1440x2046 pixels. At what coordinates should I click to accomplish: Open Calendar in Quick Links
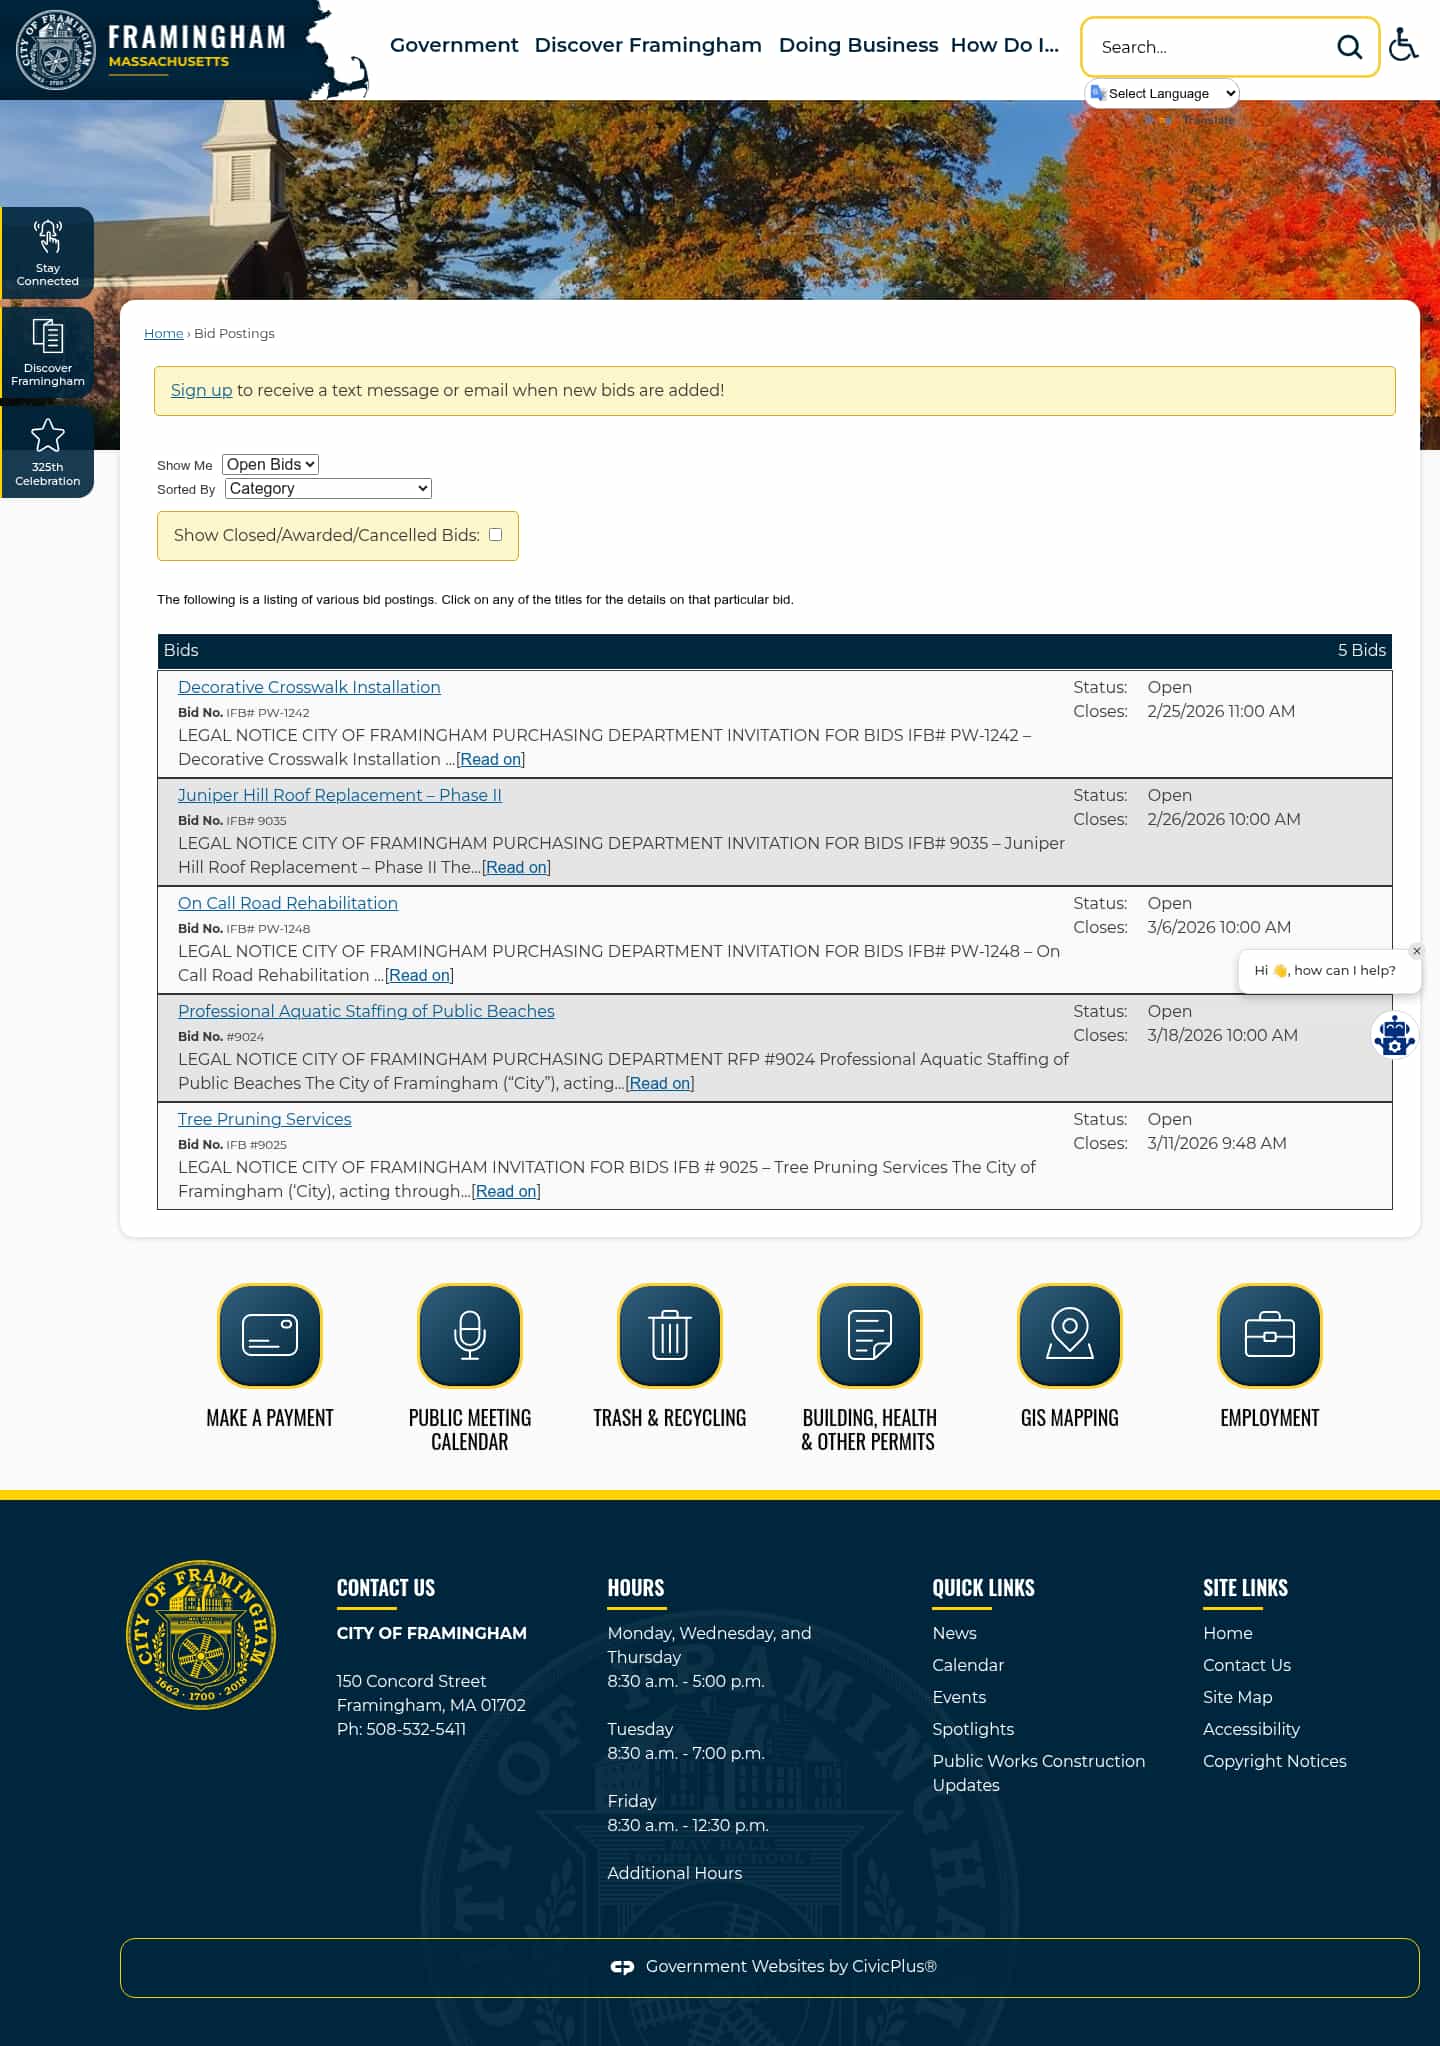point(968,1665)
